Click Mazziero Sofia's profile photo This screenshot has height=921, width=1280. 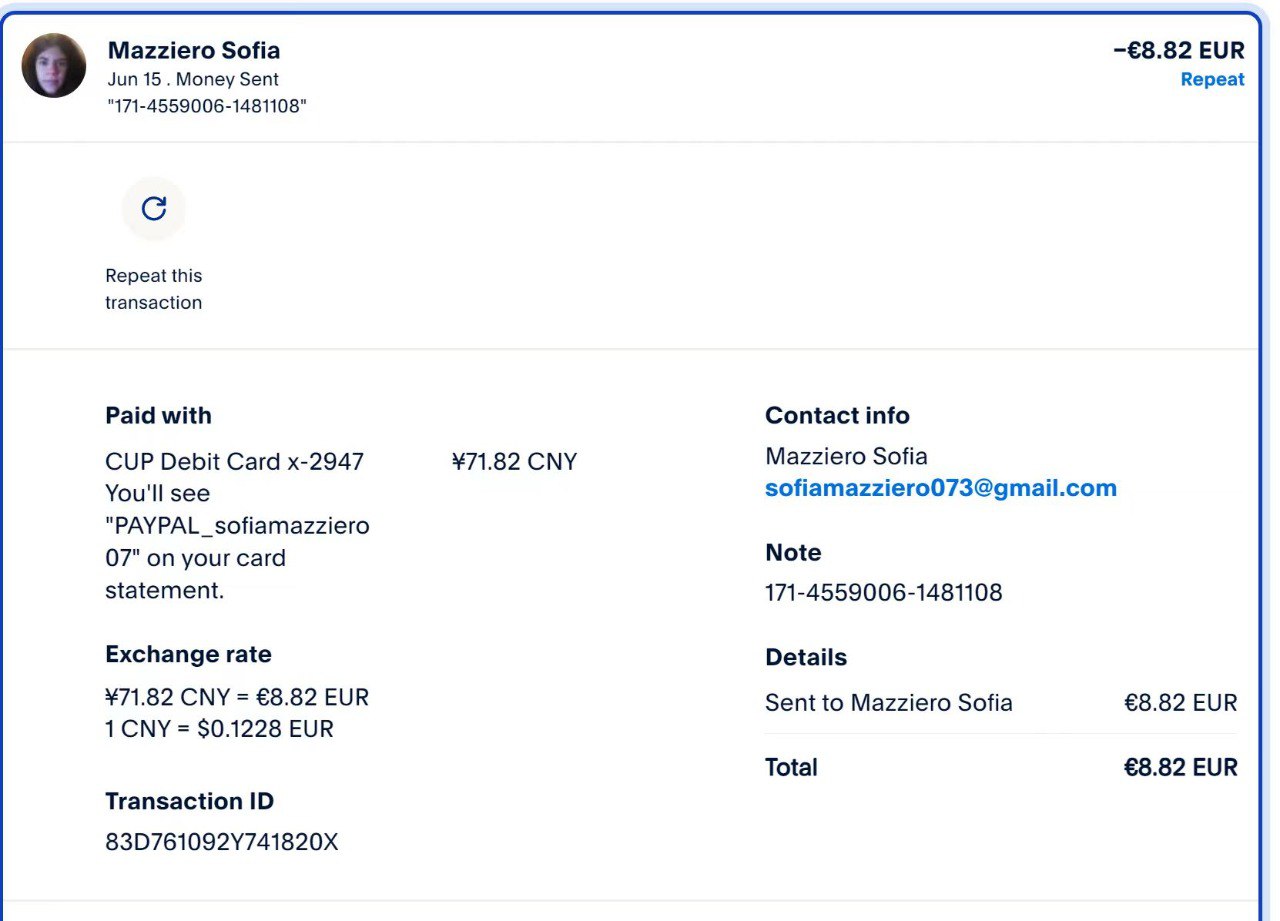(54, 65)
